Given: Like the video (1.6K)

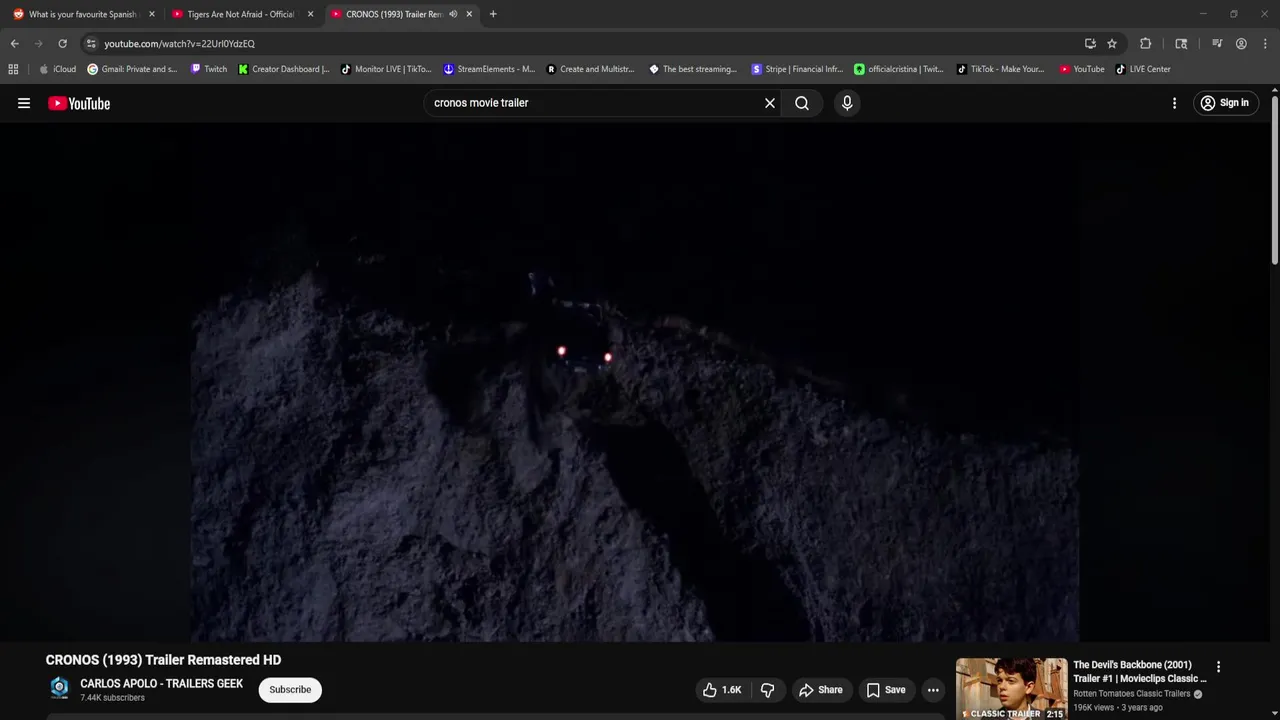Looking at the screenshot, I should [723, 690].
